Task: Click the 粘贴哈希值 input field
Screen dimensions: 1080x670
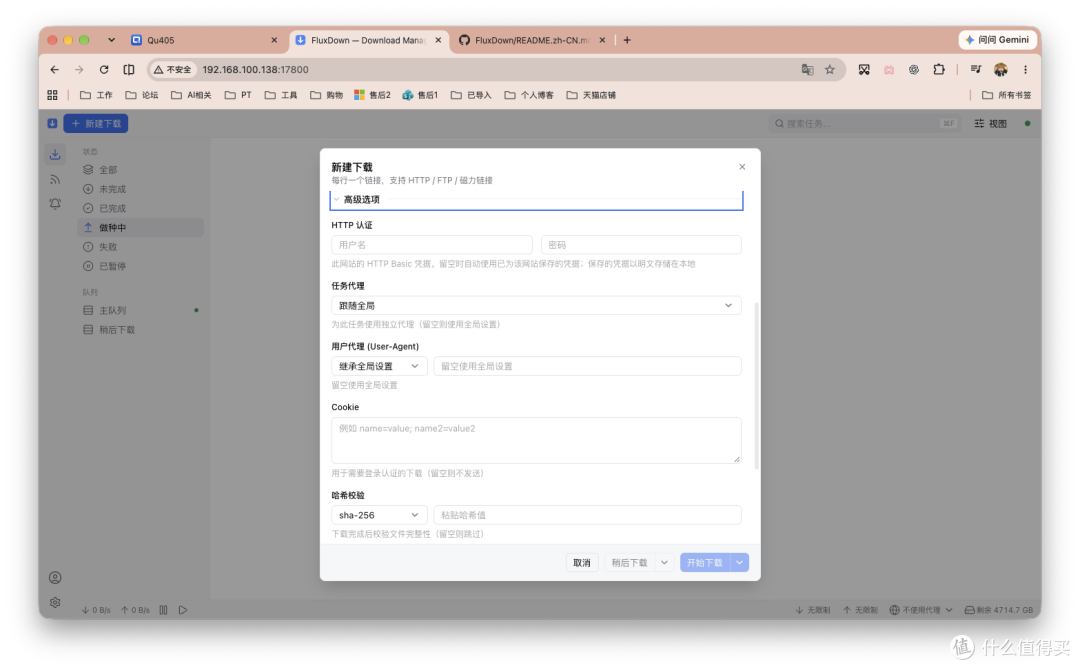Action: click(588, 515)
